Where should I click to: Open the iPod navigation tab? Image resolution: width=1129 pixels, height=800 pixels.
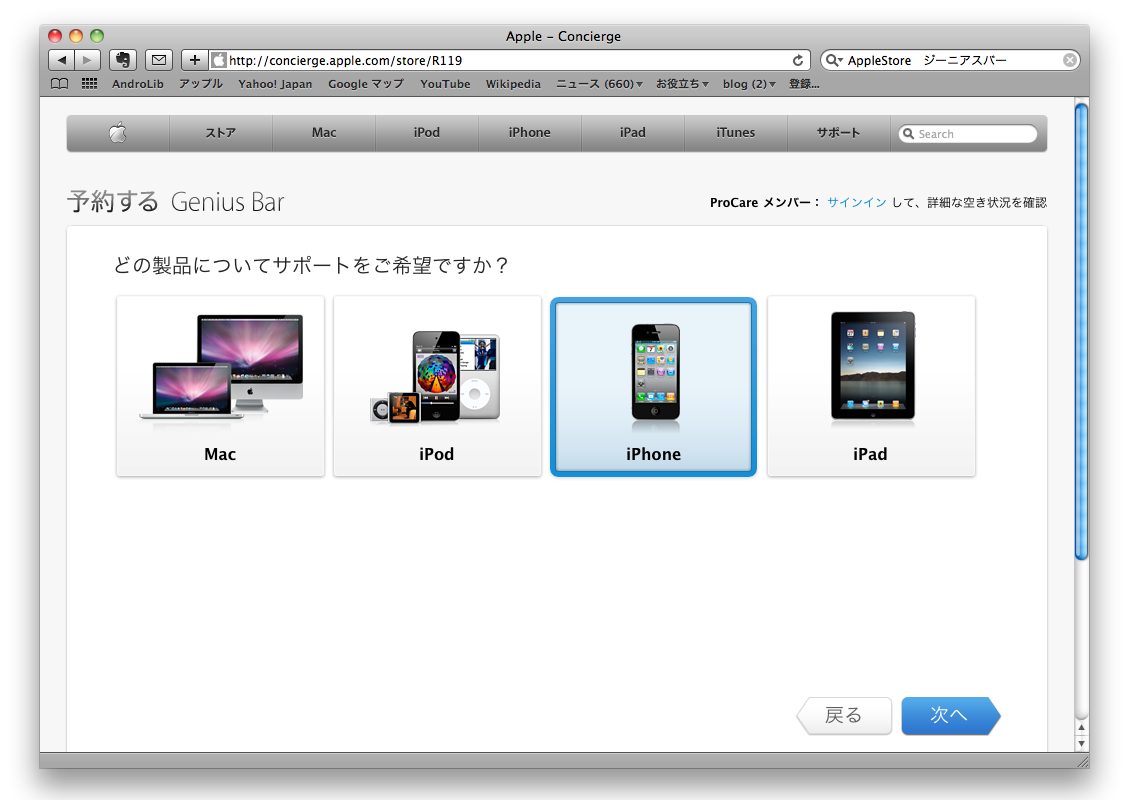click(427, 132)
